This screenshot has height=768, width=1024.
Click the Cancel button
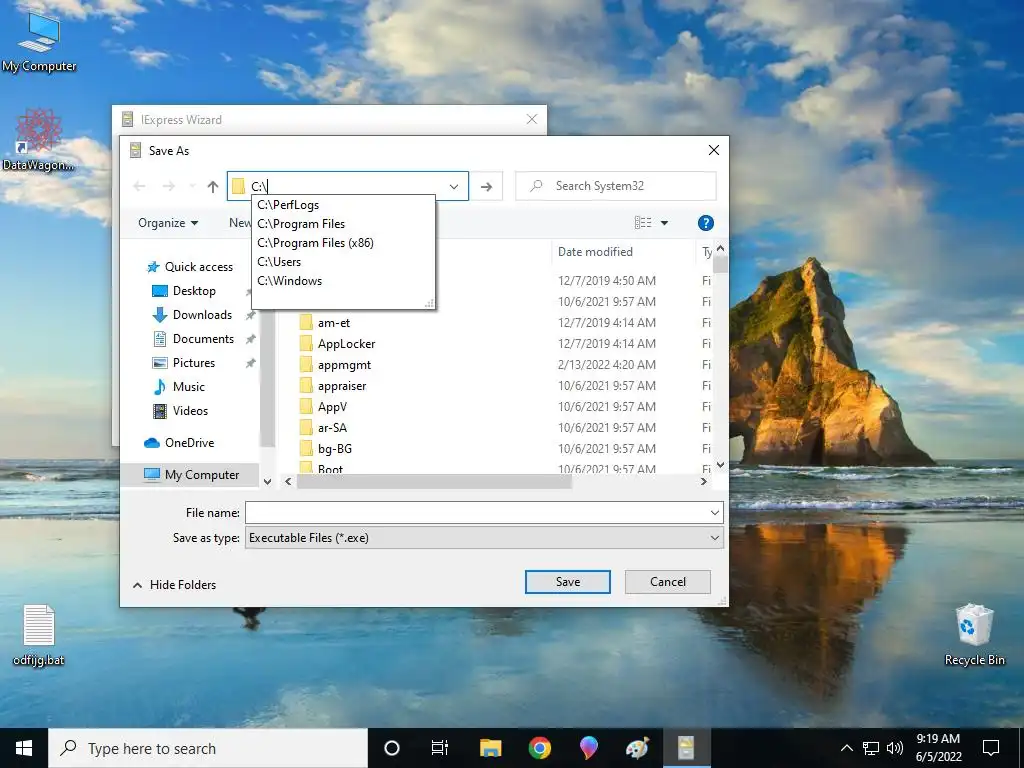[x=667, y=582]
